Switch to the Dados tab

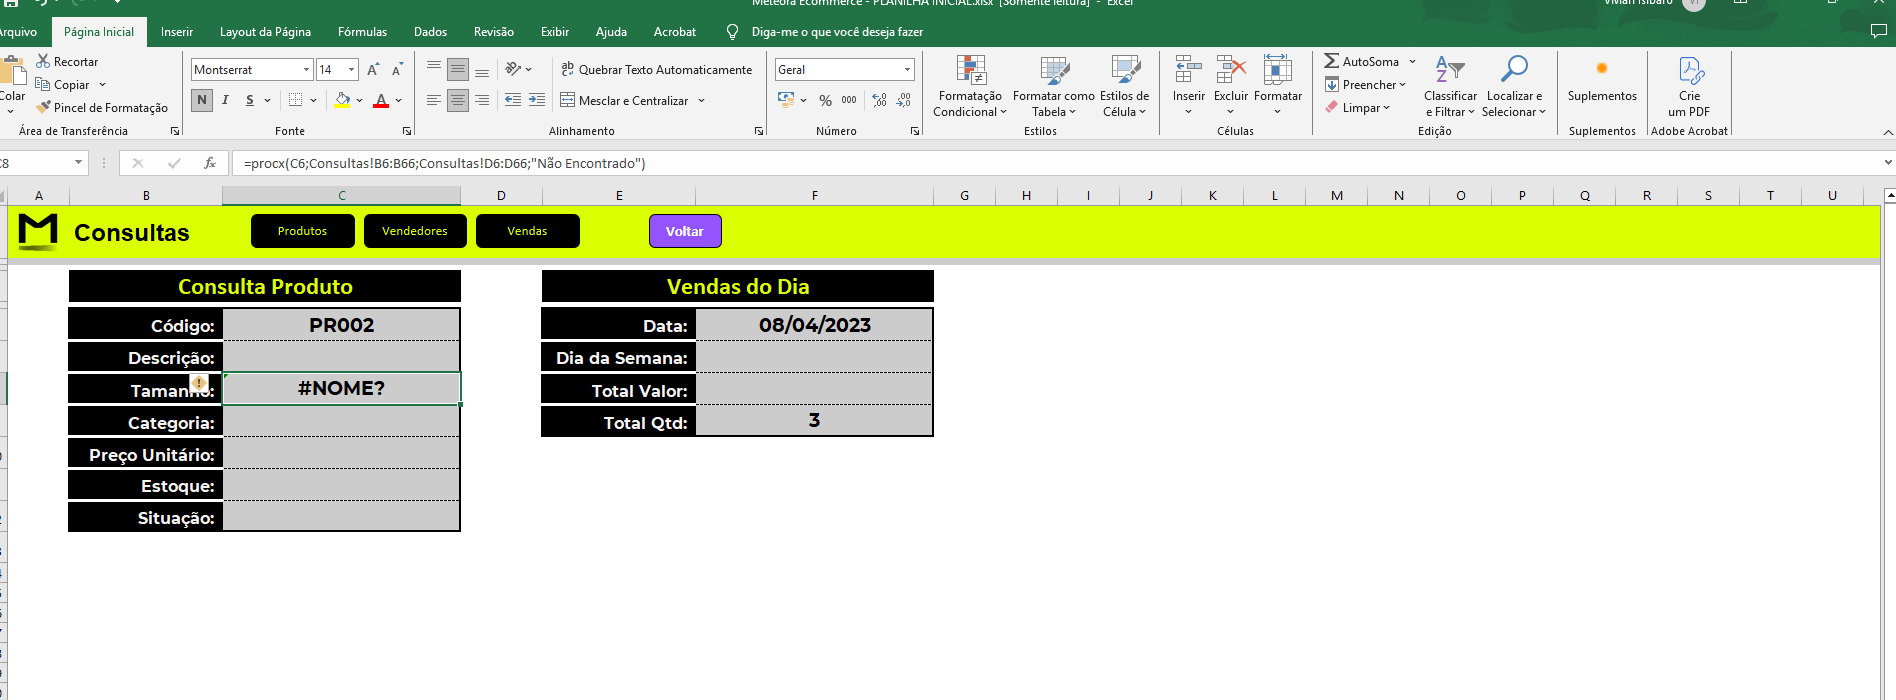pos(430,32)
